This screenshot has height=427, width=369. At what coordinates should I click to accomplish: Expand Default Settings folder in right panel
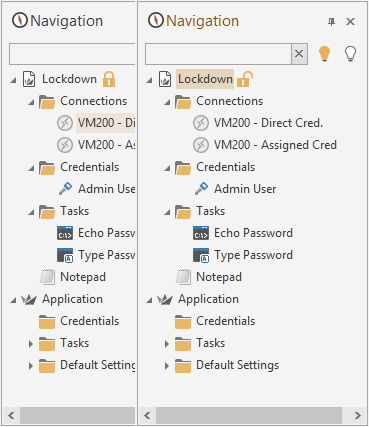(167, 366)
